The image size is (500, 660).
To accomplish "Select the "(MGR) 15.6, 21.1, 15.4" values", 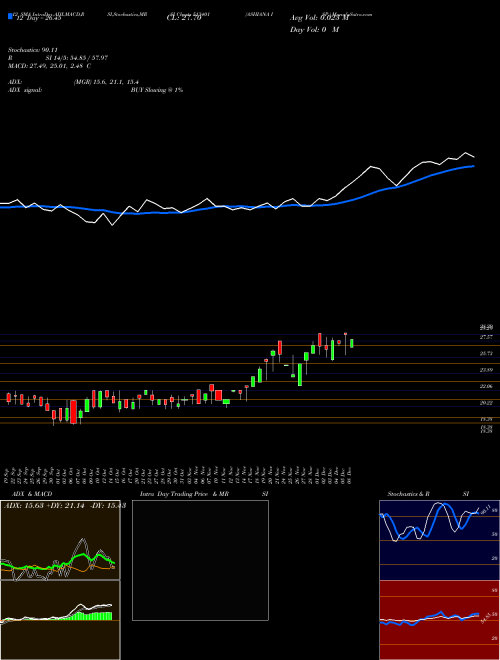I will coord(106,82).
